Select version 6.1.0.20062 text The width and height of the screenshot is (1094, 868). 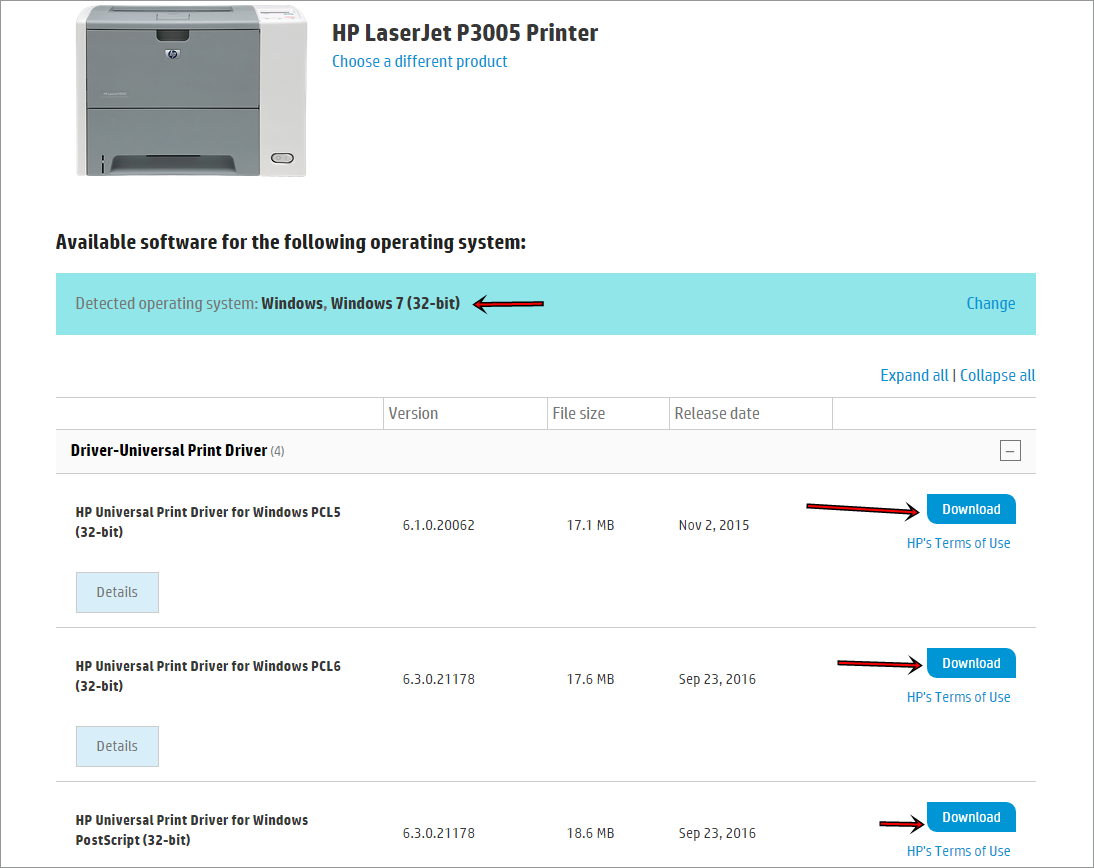(x=438, y=525)
